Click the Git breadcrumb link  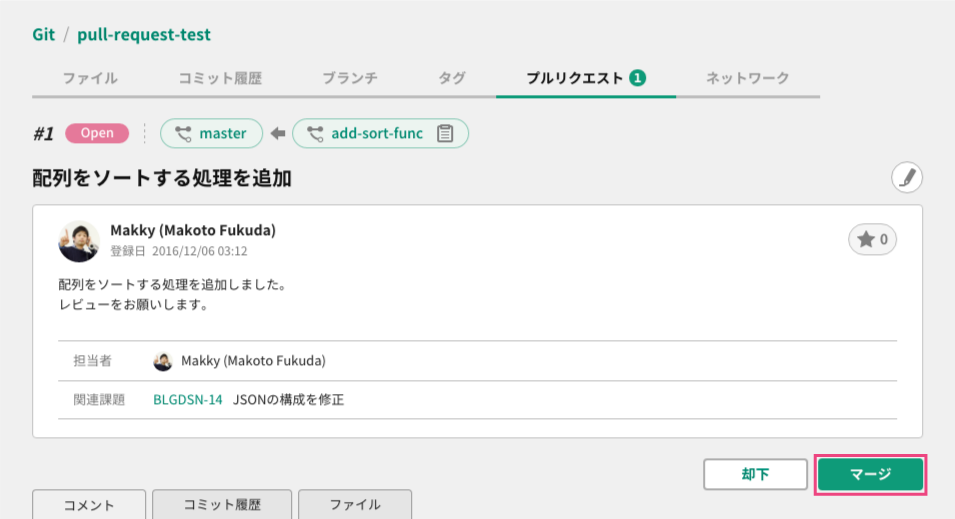click(43, 34)
